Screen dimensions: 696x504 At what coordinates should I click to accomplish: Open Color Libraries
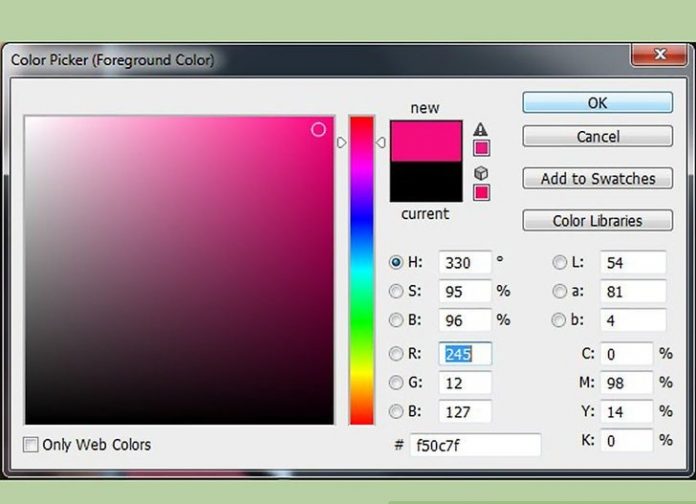pyautogui.click(x=597, y=221)
